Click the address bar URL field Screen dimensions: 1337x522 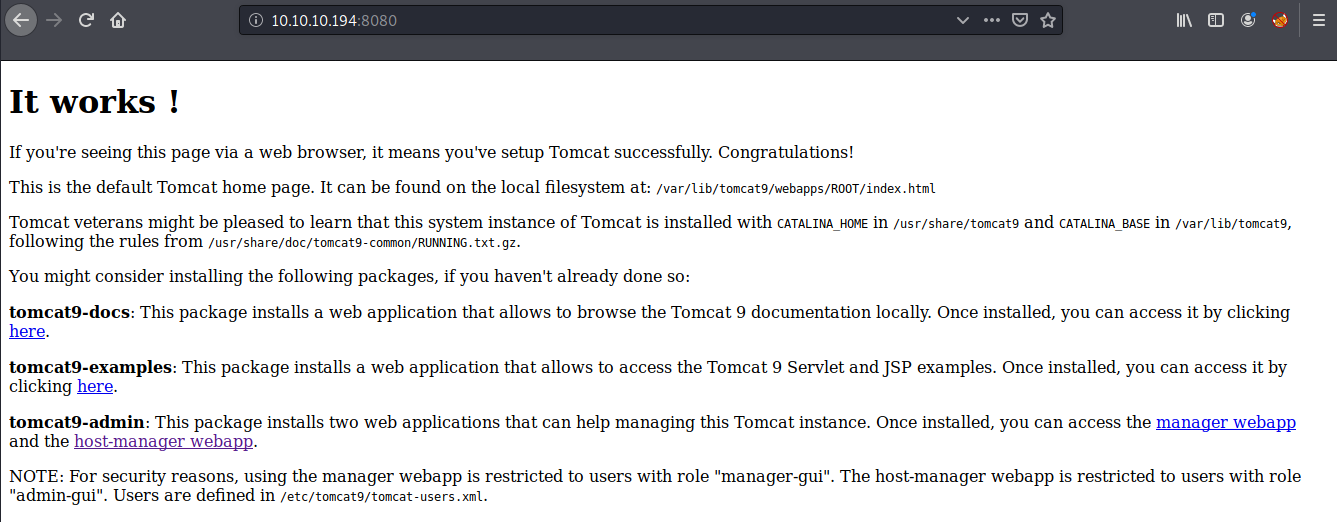tap(600, 20)
